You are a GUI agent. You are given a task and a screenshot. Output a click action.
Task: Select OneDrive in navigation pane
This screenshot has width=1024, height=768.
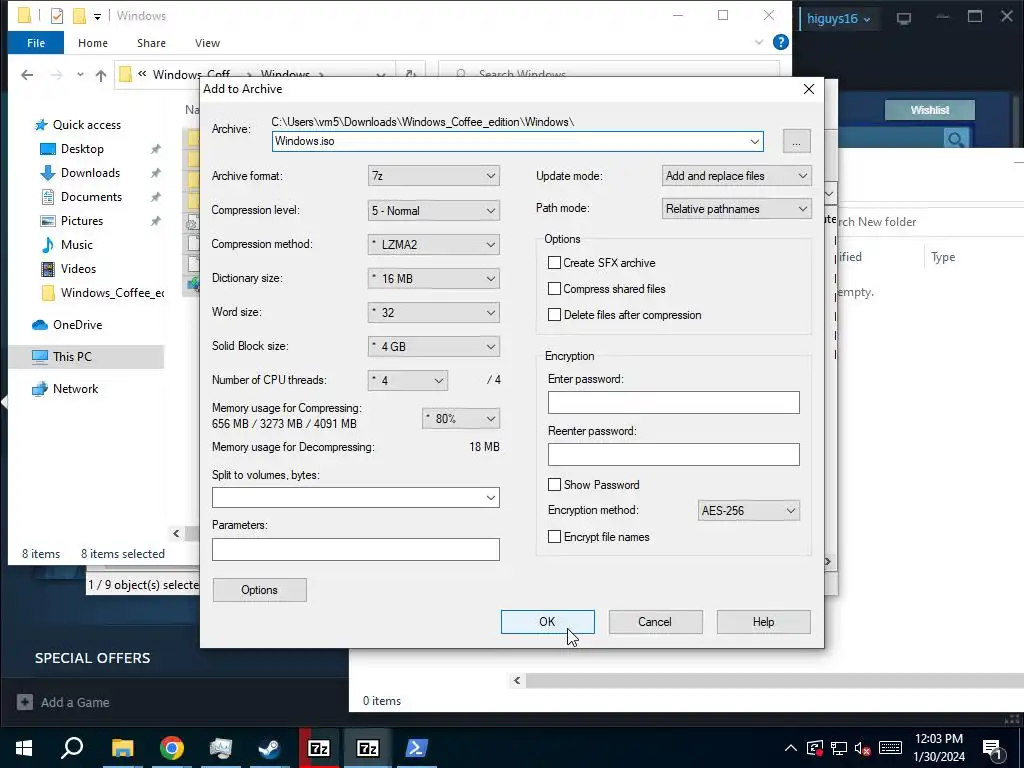point(77,325)
